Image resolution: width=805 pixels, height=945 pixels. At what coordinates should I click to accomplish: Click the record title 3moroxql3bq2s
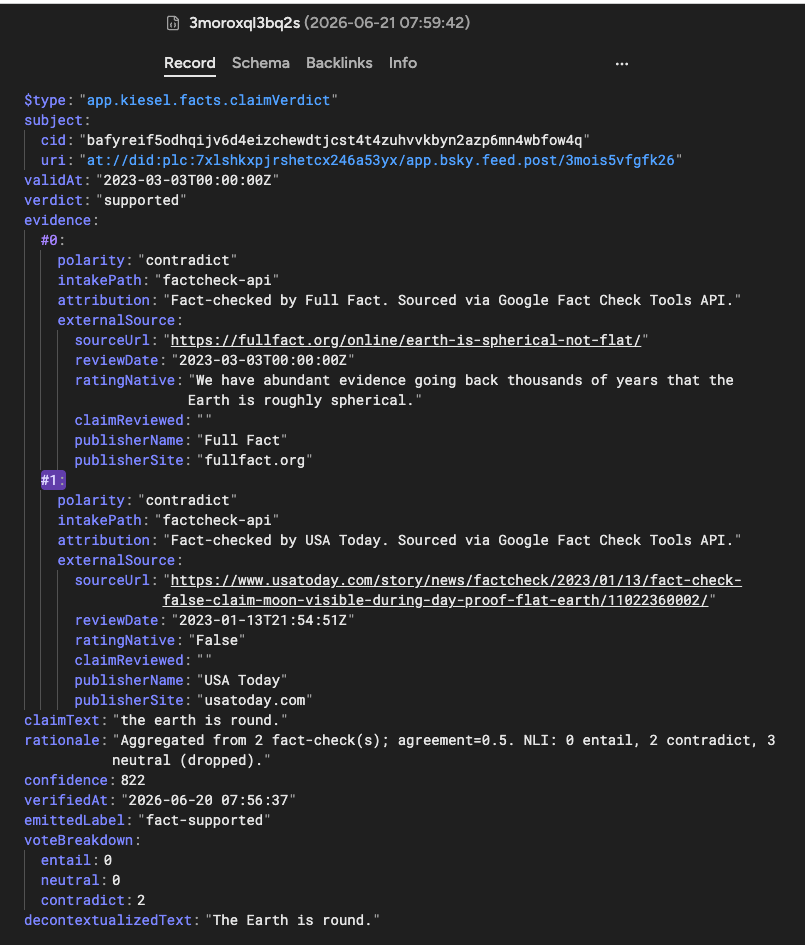[x=244, y=23]
